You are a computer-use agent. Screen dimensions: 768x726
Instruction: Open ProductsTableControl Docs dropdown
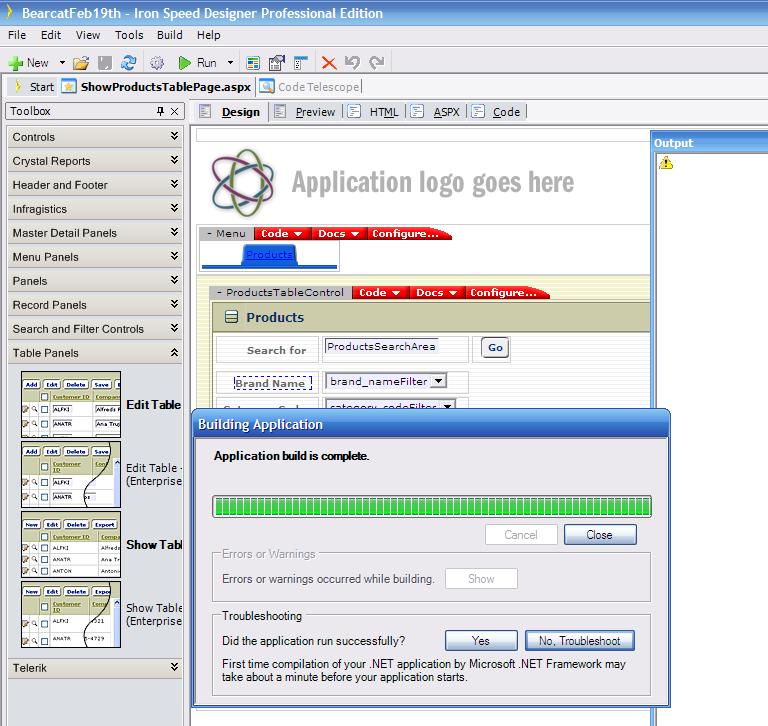pos(437,292)
